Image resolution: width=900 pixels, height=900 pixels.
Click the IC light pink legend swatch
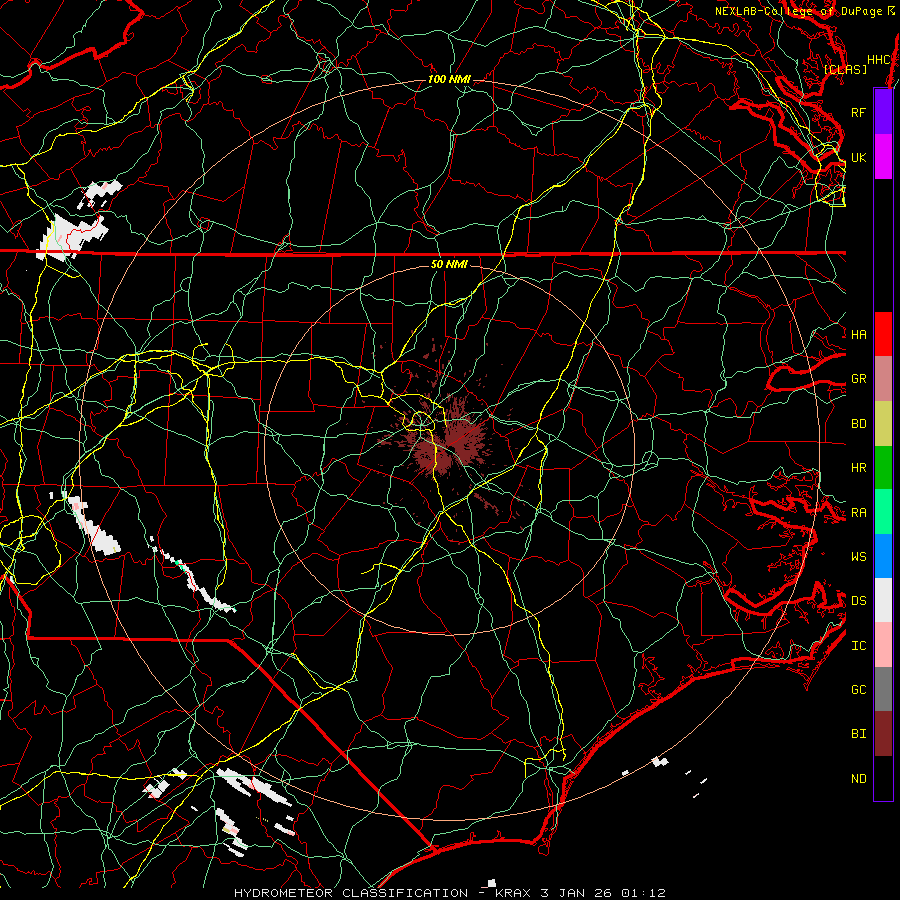pos(883,645)
